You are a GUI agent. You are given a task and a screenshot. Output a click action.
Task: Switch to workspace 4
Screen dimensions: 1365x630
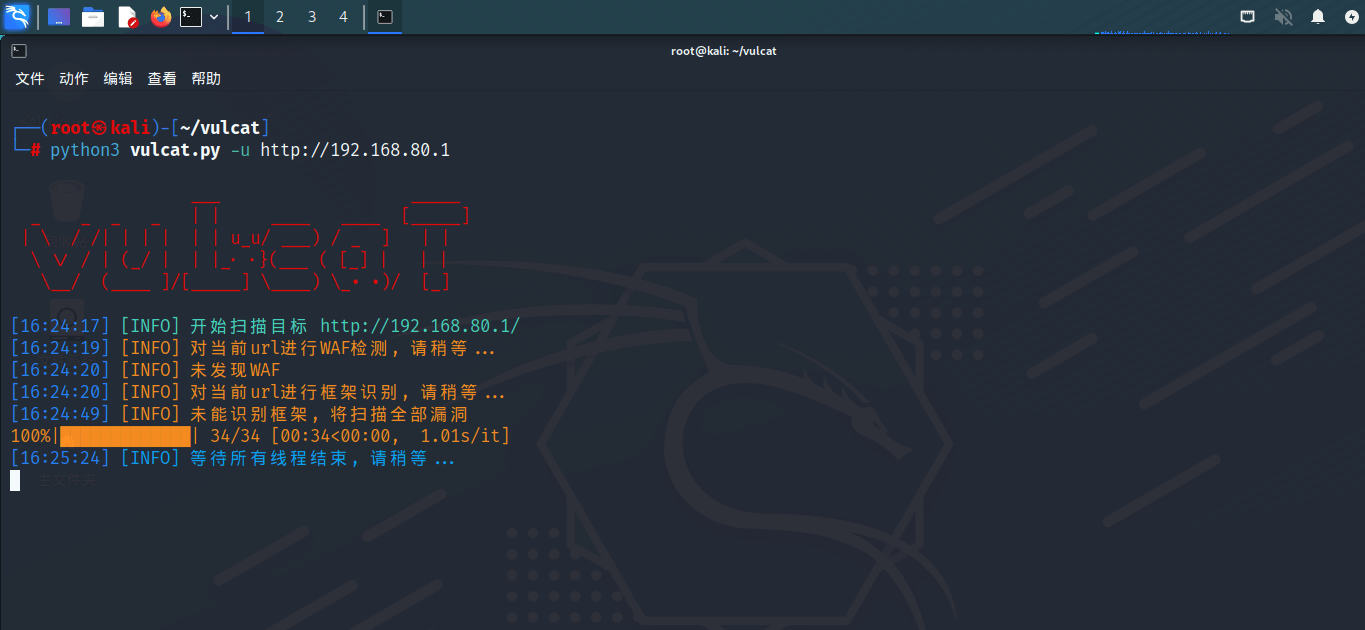[343, 17]
